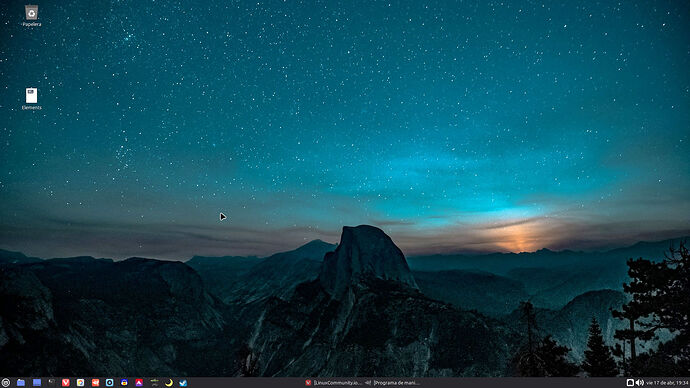Launch the blue circular media player icon
Viewport: 690px width, 388px height.
pos(110,383)
